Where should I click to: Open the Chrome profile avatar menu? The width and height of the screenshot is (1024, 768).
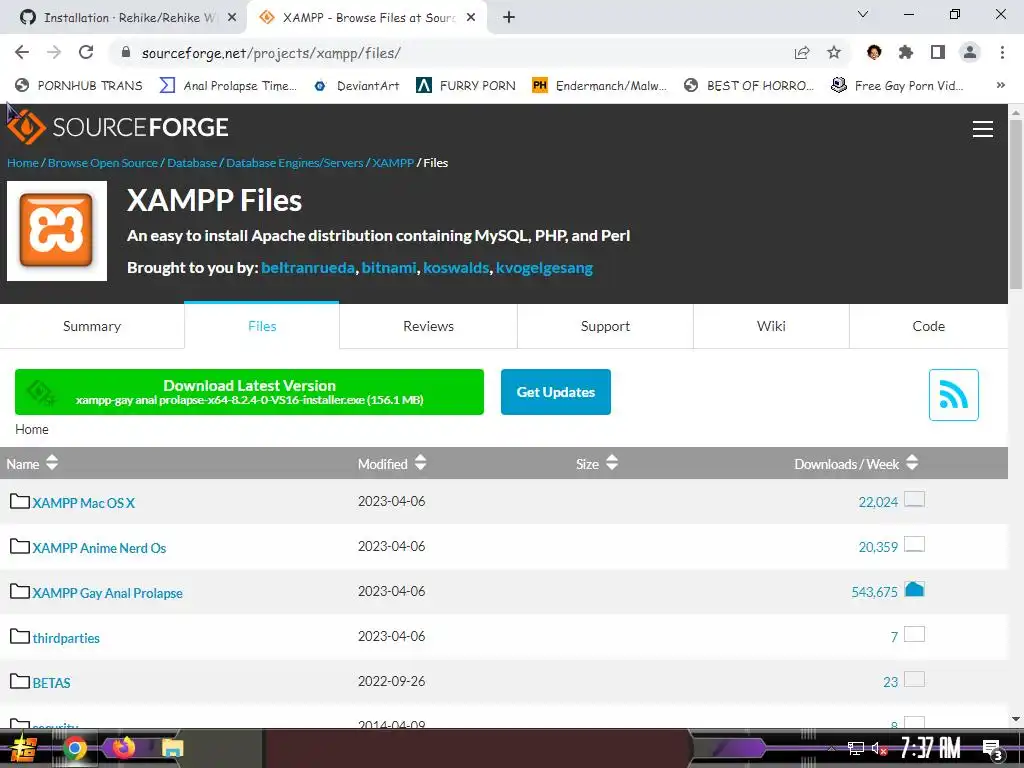[970, 52]
